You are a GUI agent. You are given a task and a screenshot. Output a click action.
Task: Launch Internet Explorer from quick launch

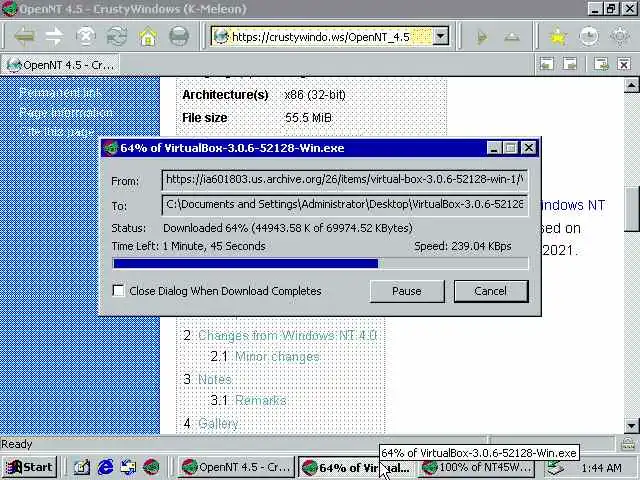[x=105, y=467]
